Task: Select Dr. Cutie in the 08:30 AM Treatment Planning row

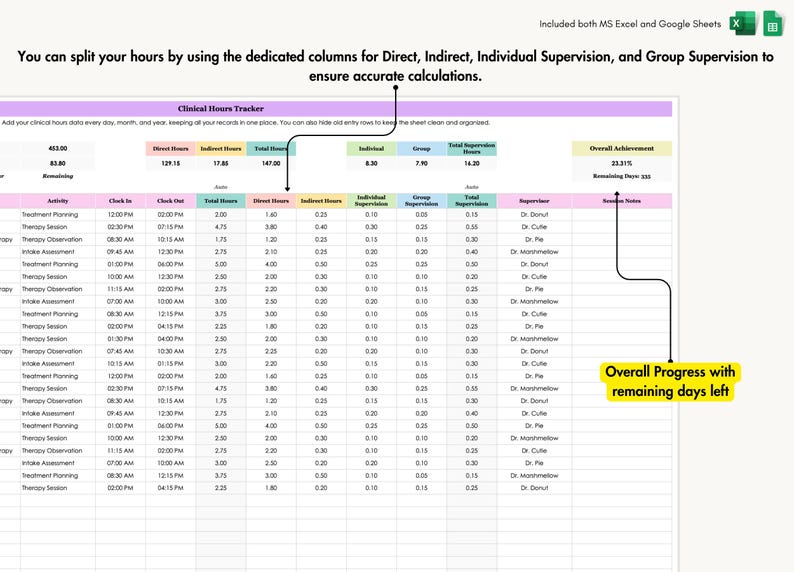Action: pyautogui.click(x=534, y=314)
